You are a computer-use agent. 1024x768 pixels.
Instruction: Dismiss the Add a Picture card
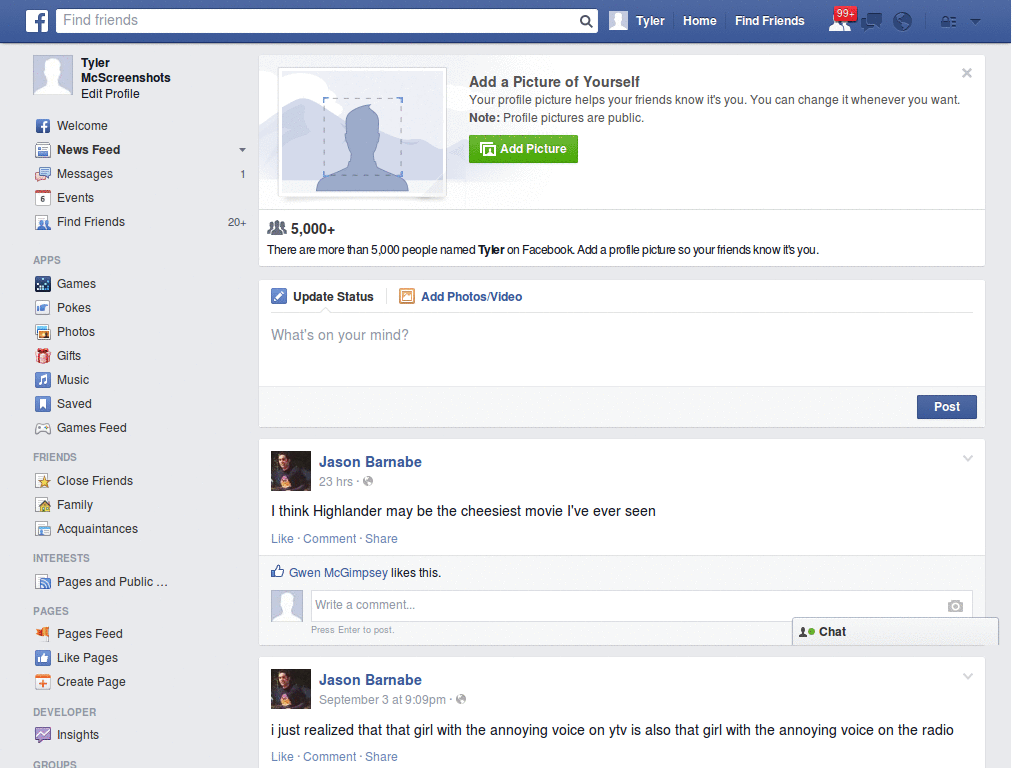[x=967, y=73]
